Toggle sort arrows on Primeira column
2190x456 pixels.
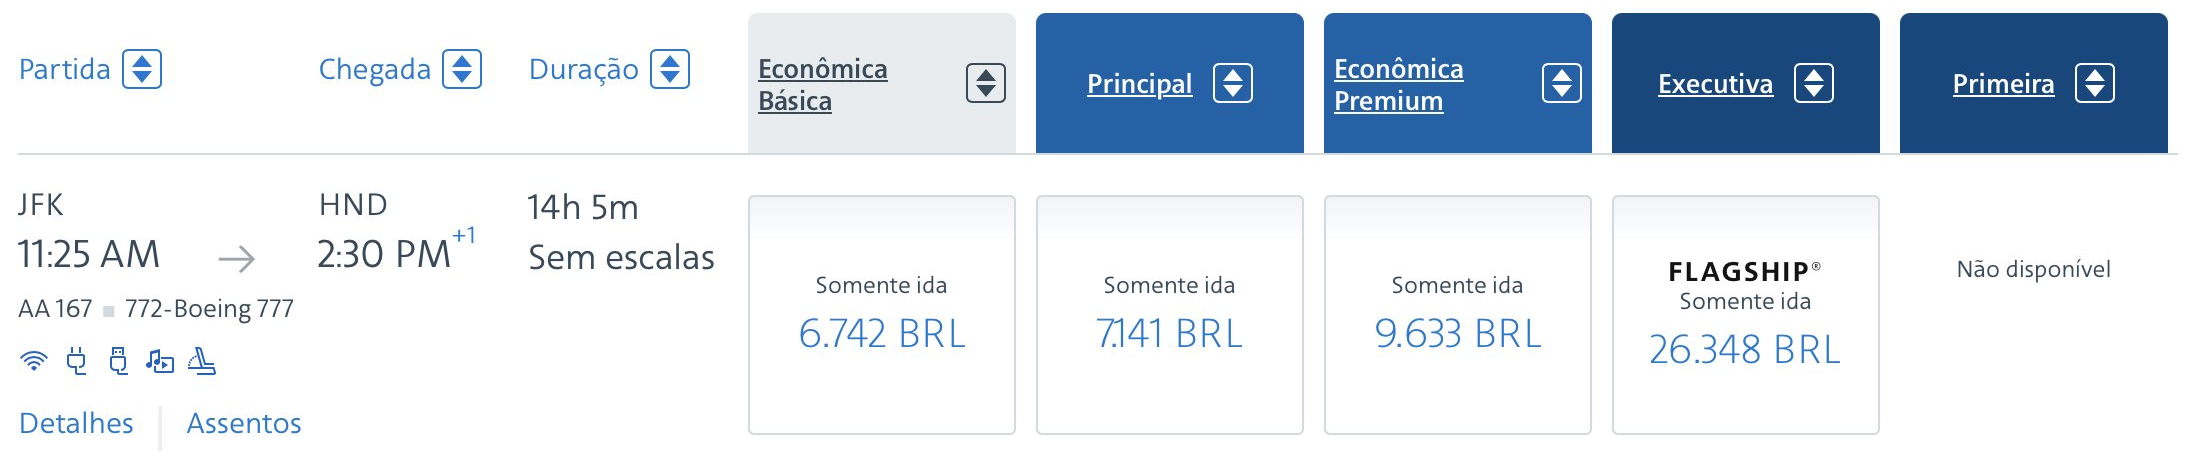[x=2095, y=83]
